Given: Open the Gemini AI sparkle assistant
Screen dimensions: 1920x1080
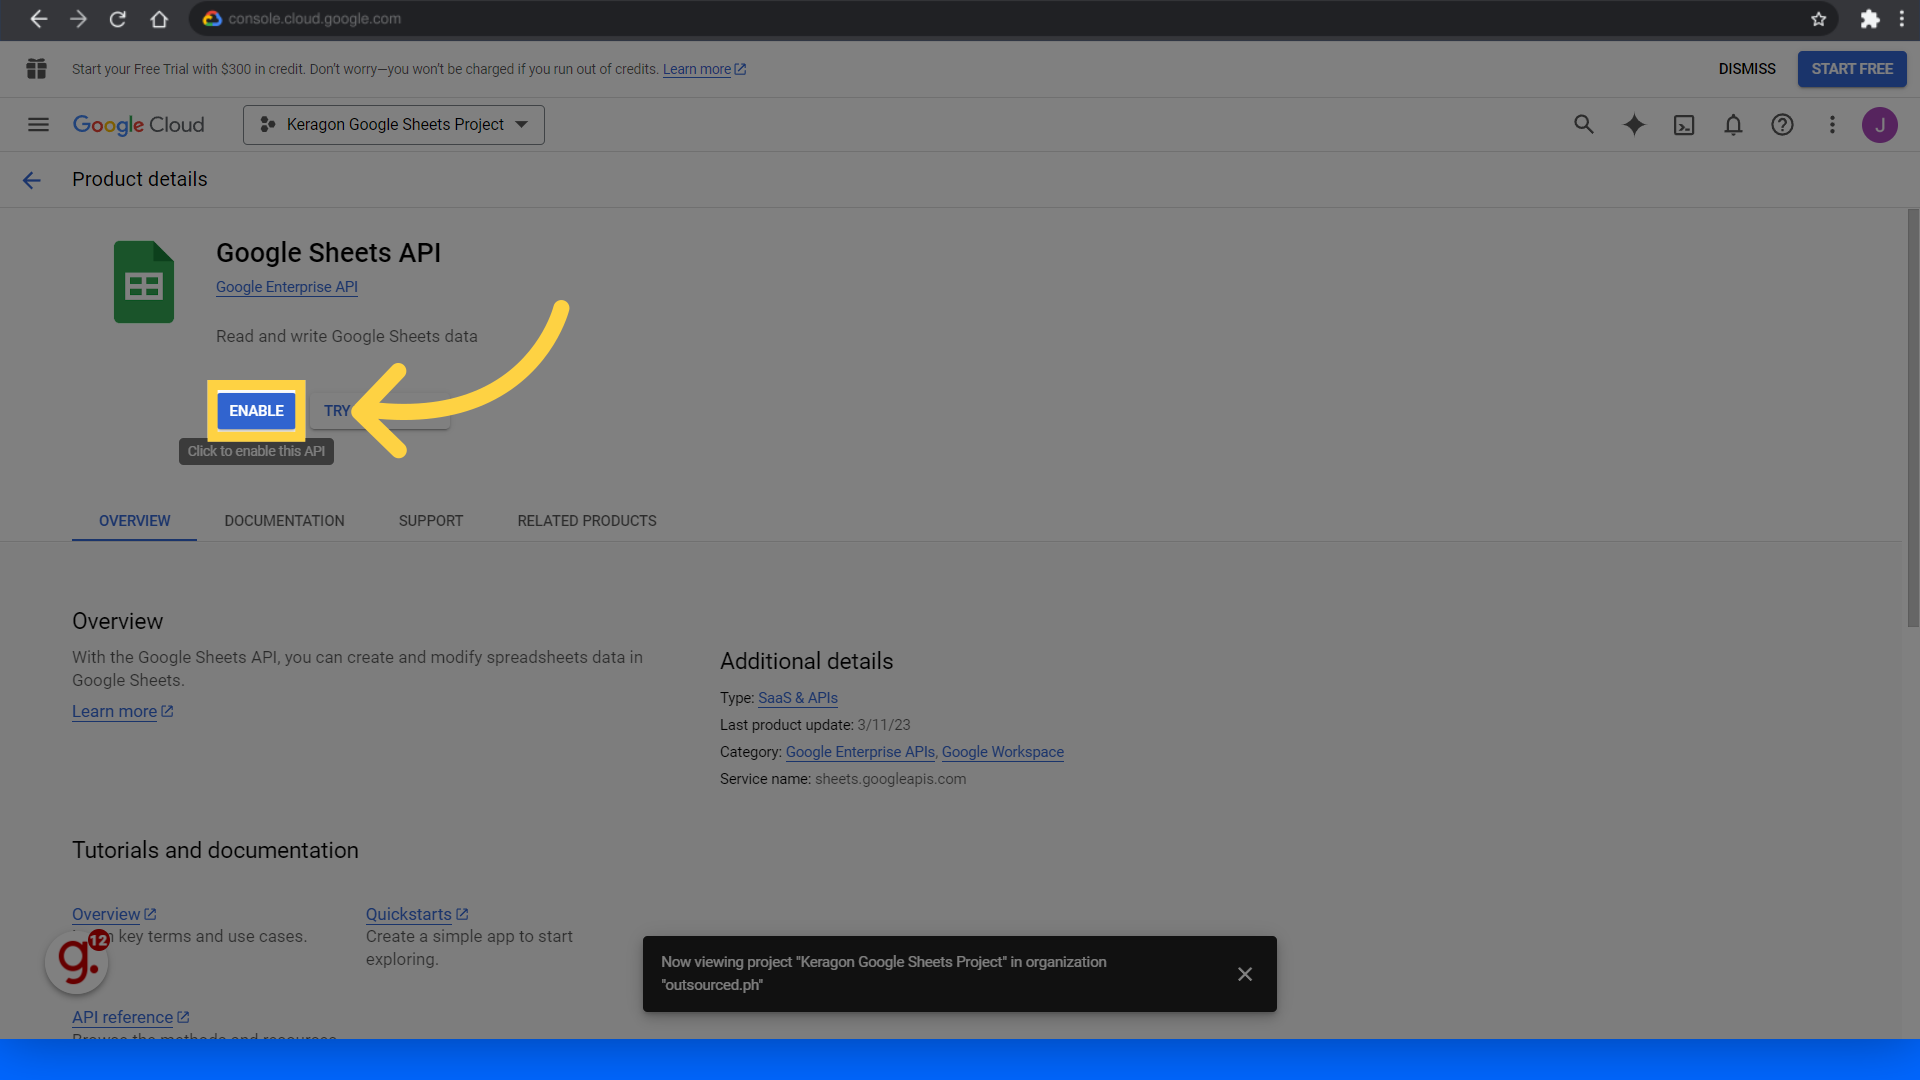Looking at the screenshot, I should (x=1634, y=125).
